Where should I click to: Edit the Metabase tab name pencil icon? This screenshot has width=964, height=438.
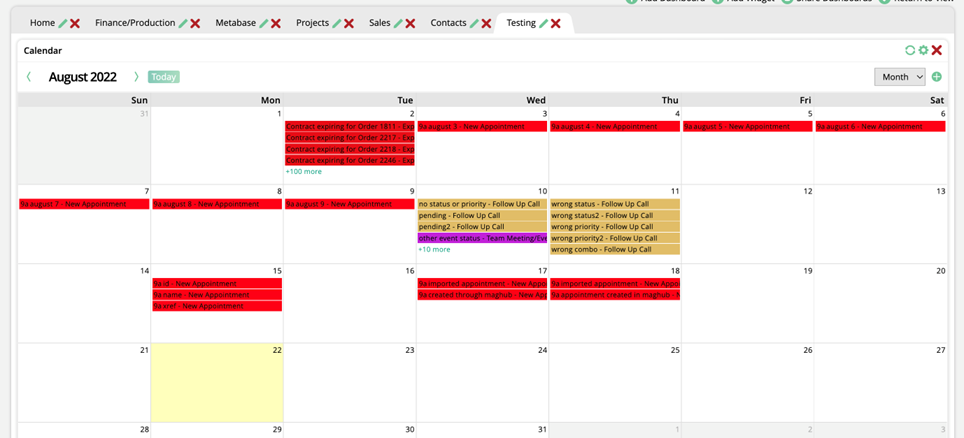pos(264,23)
